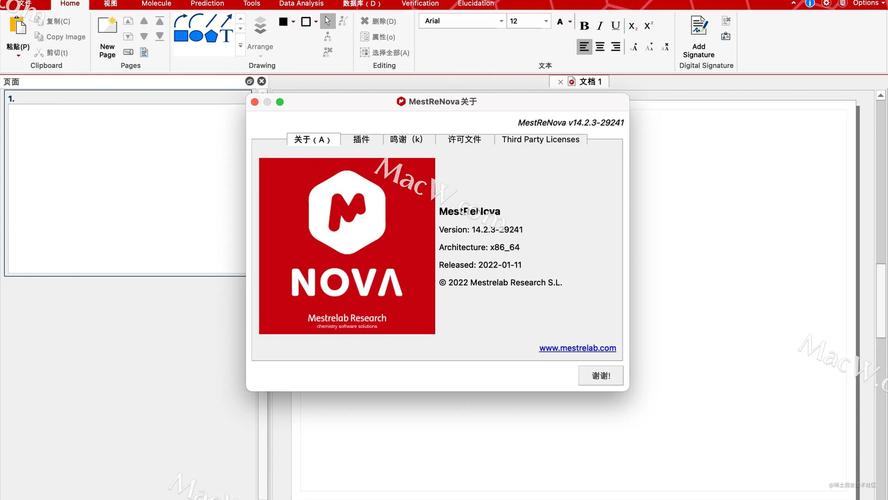Open the Molecule ribbon tab
The width and height of the screenshot is (888, 500).
[x=156, y=3]
